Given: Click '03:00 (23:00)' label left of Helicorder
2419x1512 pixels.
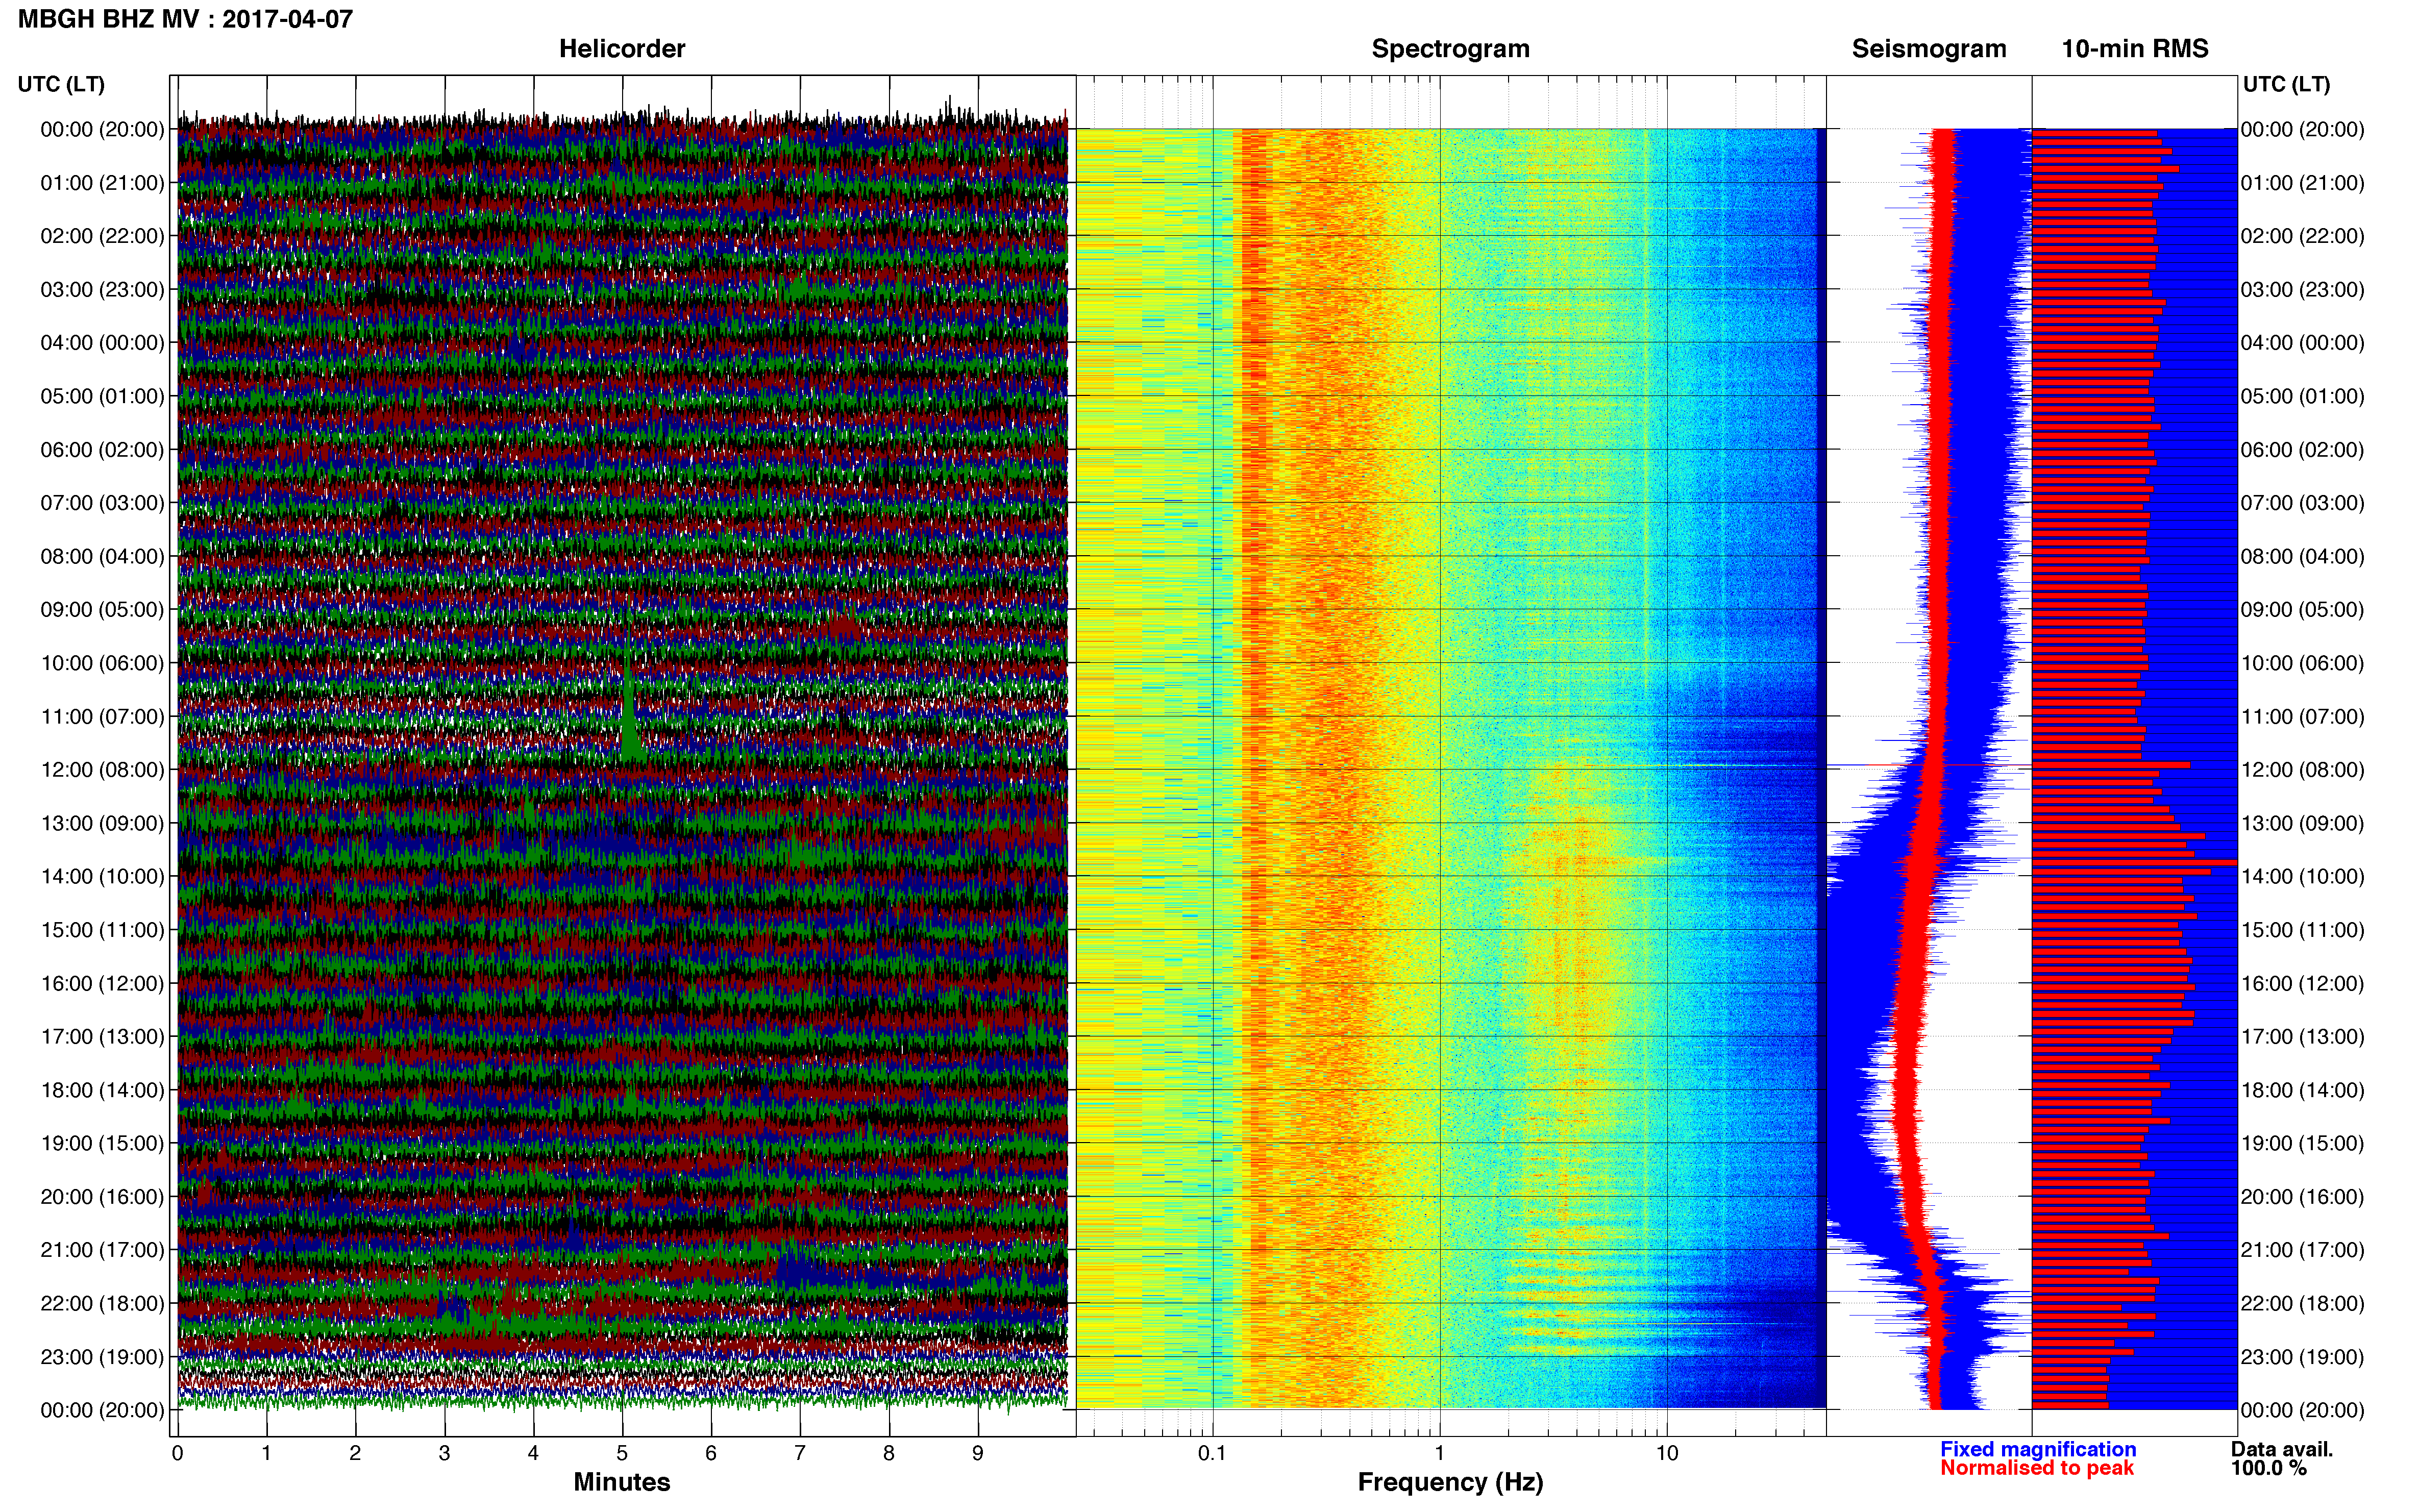Looking at the screenshot, I should pyautogui.click(x=102, y=290).
